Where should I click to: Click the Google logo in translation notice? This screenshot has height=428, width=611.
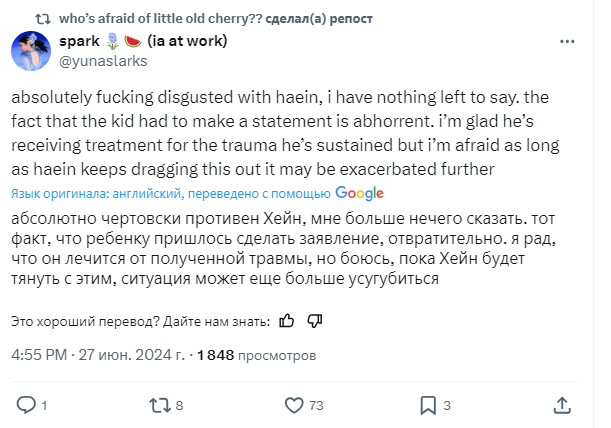(360, 193)
